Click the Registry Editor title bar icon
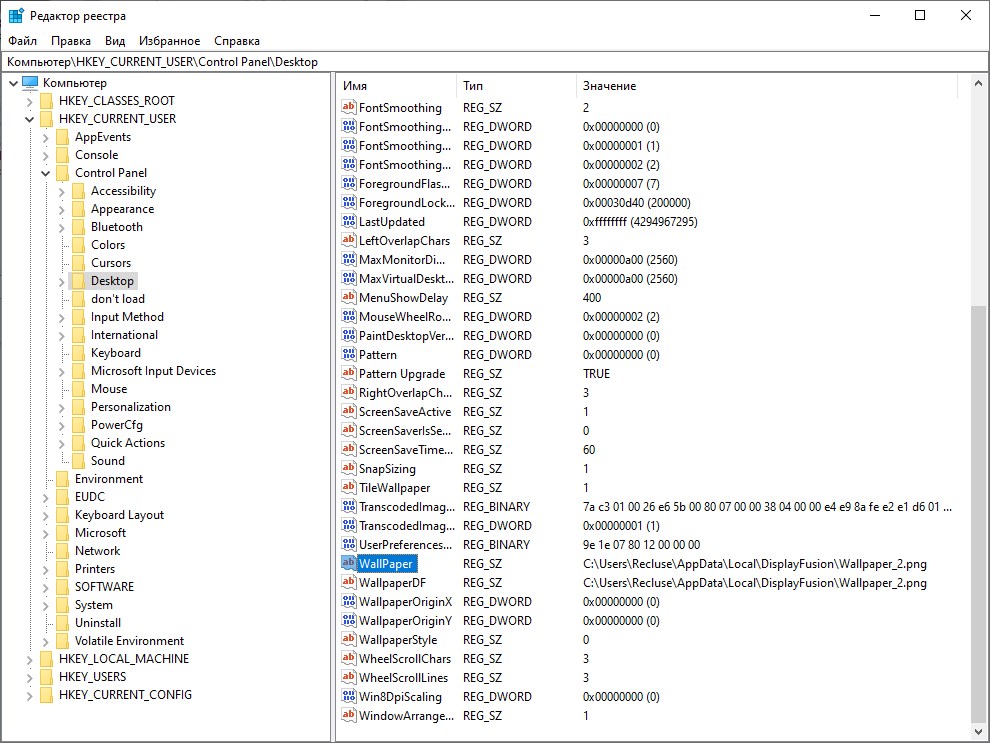This screenshot has width=990, height=743. point(16,16)
